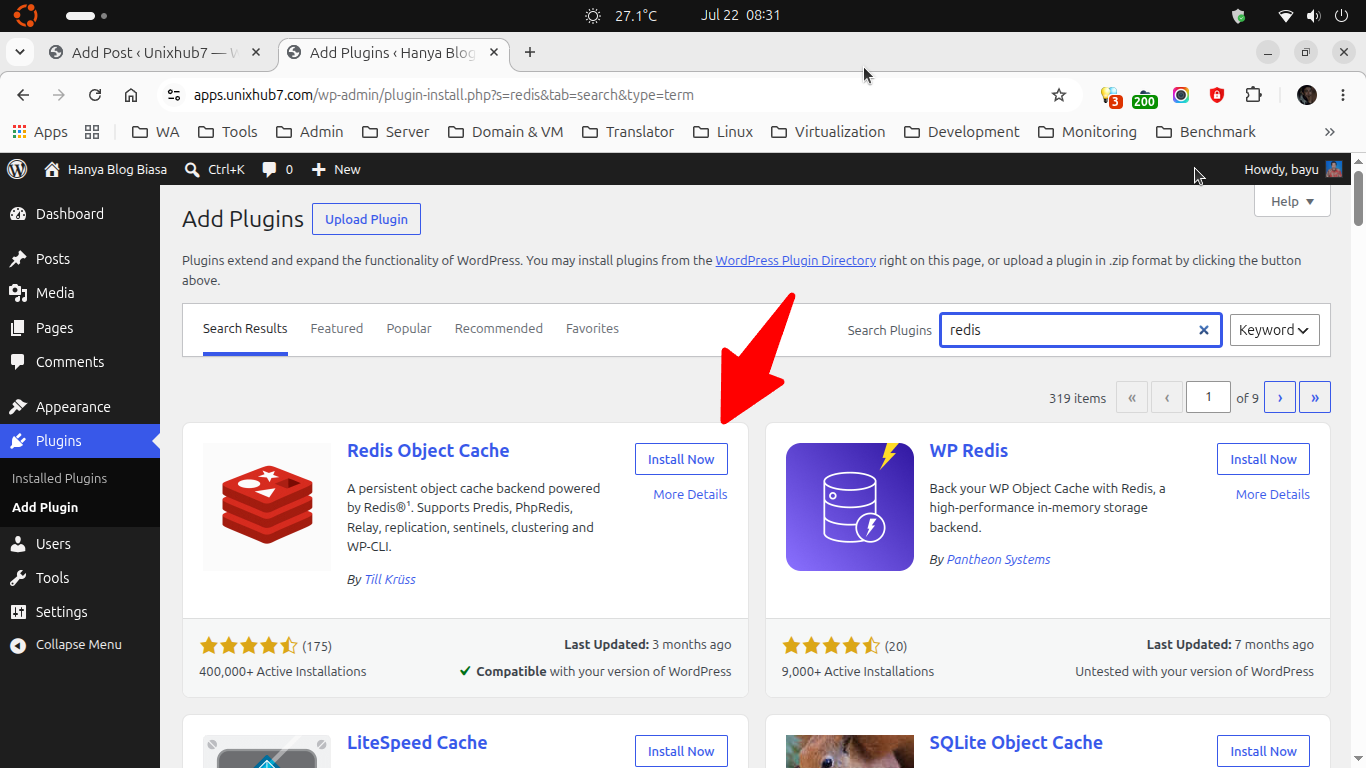Open Pantheon Systems author link

click(998, 559)
